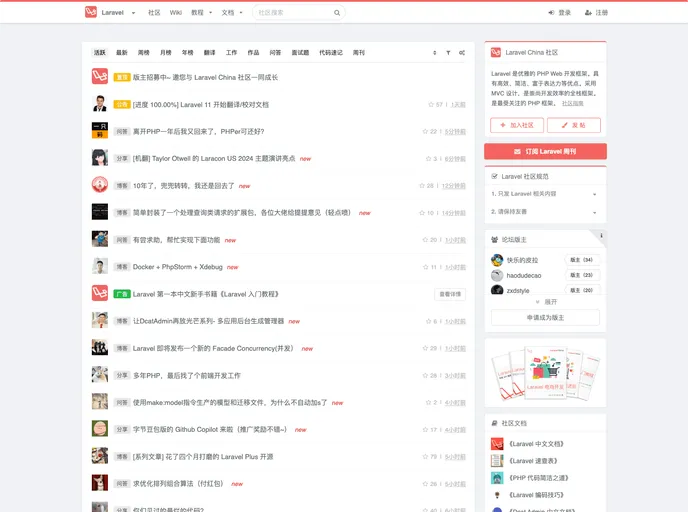The width and height of the screenshot is (688, 512).
Task: Switch to the 翻译 tab
Action: tap(209, 53)
